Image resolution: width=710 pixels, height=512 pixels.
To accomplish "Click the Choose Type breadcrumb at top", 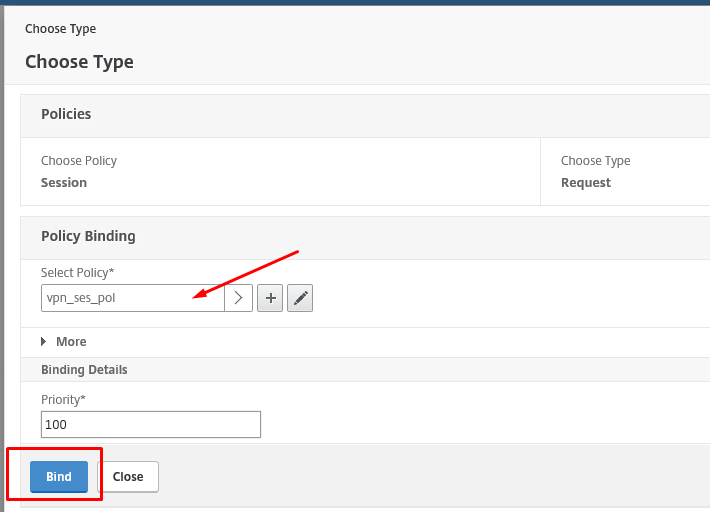I will [61, 29].
